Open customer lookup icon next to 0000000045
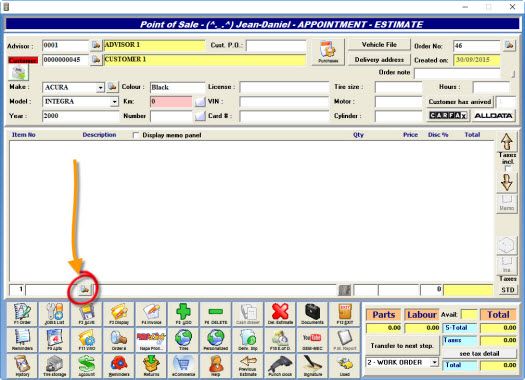525x380 pixels. (96, 60)
